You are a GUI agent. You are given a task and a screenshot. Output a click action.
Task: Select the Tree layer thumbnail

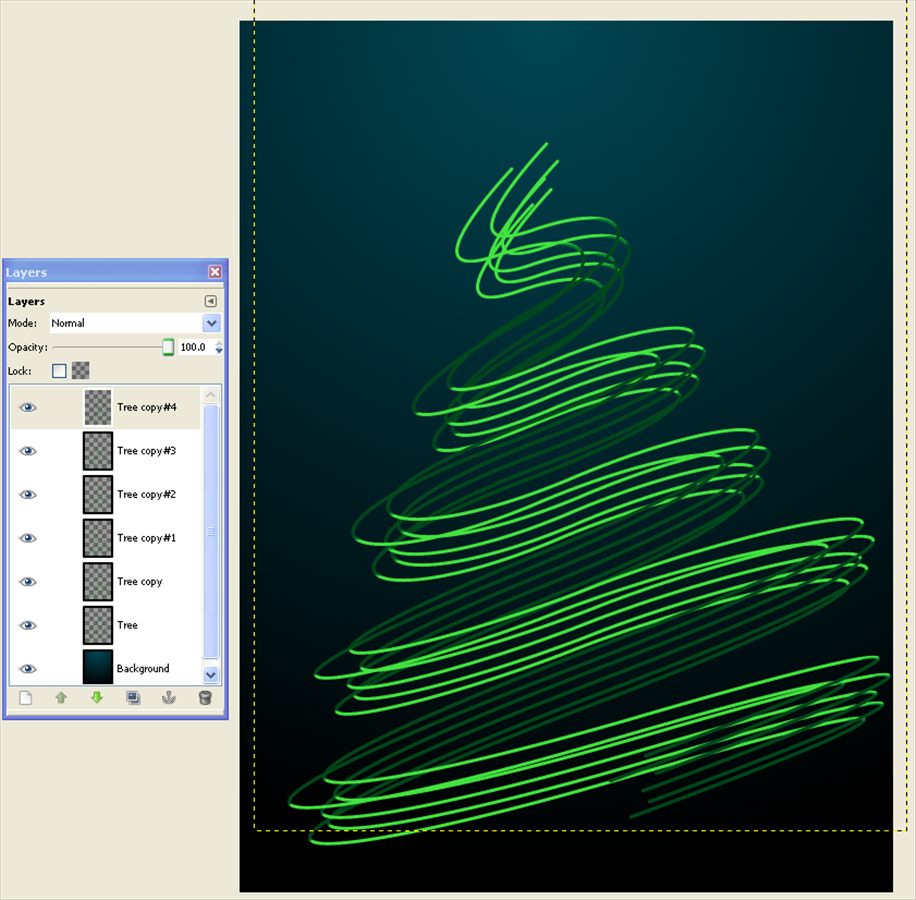pyautogui.click(x=98, y=626)
